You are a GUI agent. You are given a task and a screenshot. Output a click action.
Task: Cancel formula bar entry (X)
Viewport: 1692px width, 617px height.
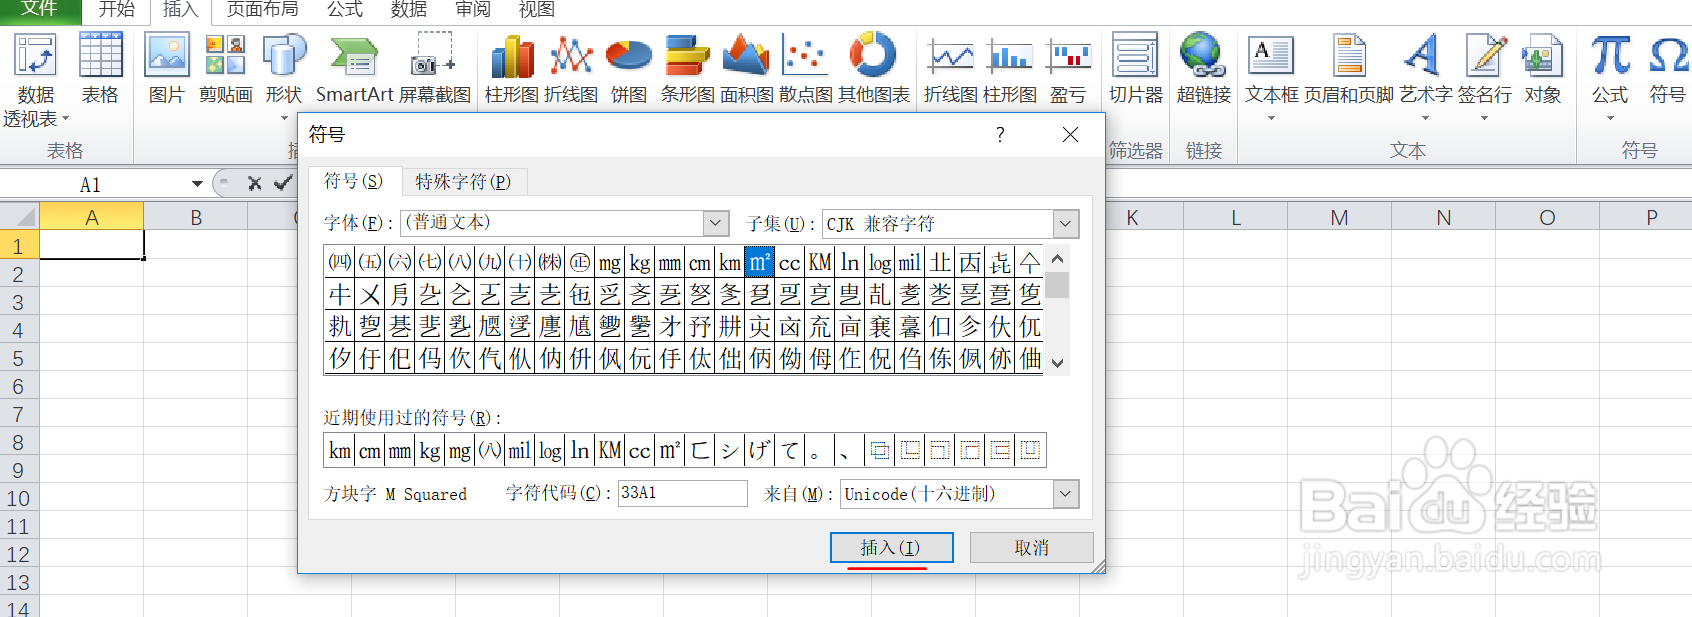pos(254,183)
